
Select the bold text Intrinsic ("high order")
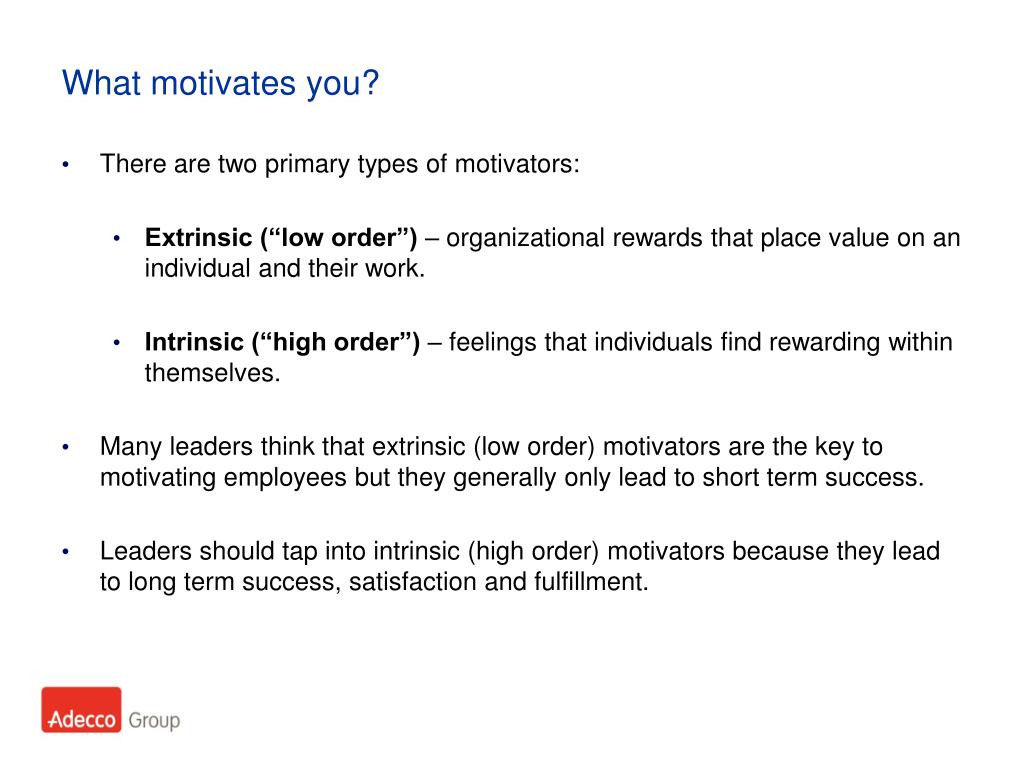(x=282, y=342)
